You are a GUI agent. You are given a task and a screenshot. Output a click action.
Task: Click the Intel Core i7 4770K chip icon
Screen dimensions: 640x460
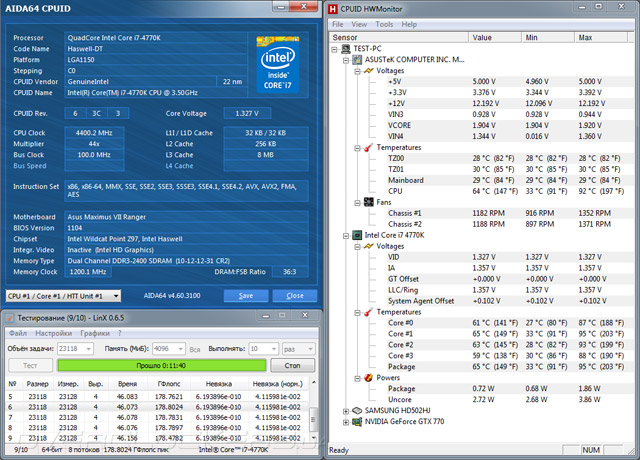pyautogui.click(x=358, y=236)
